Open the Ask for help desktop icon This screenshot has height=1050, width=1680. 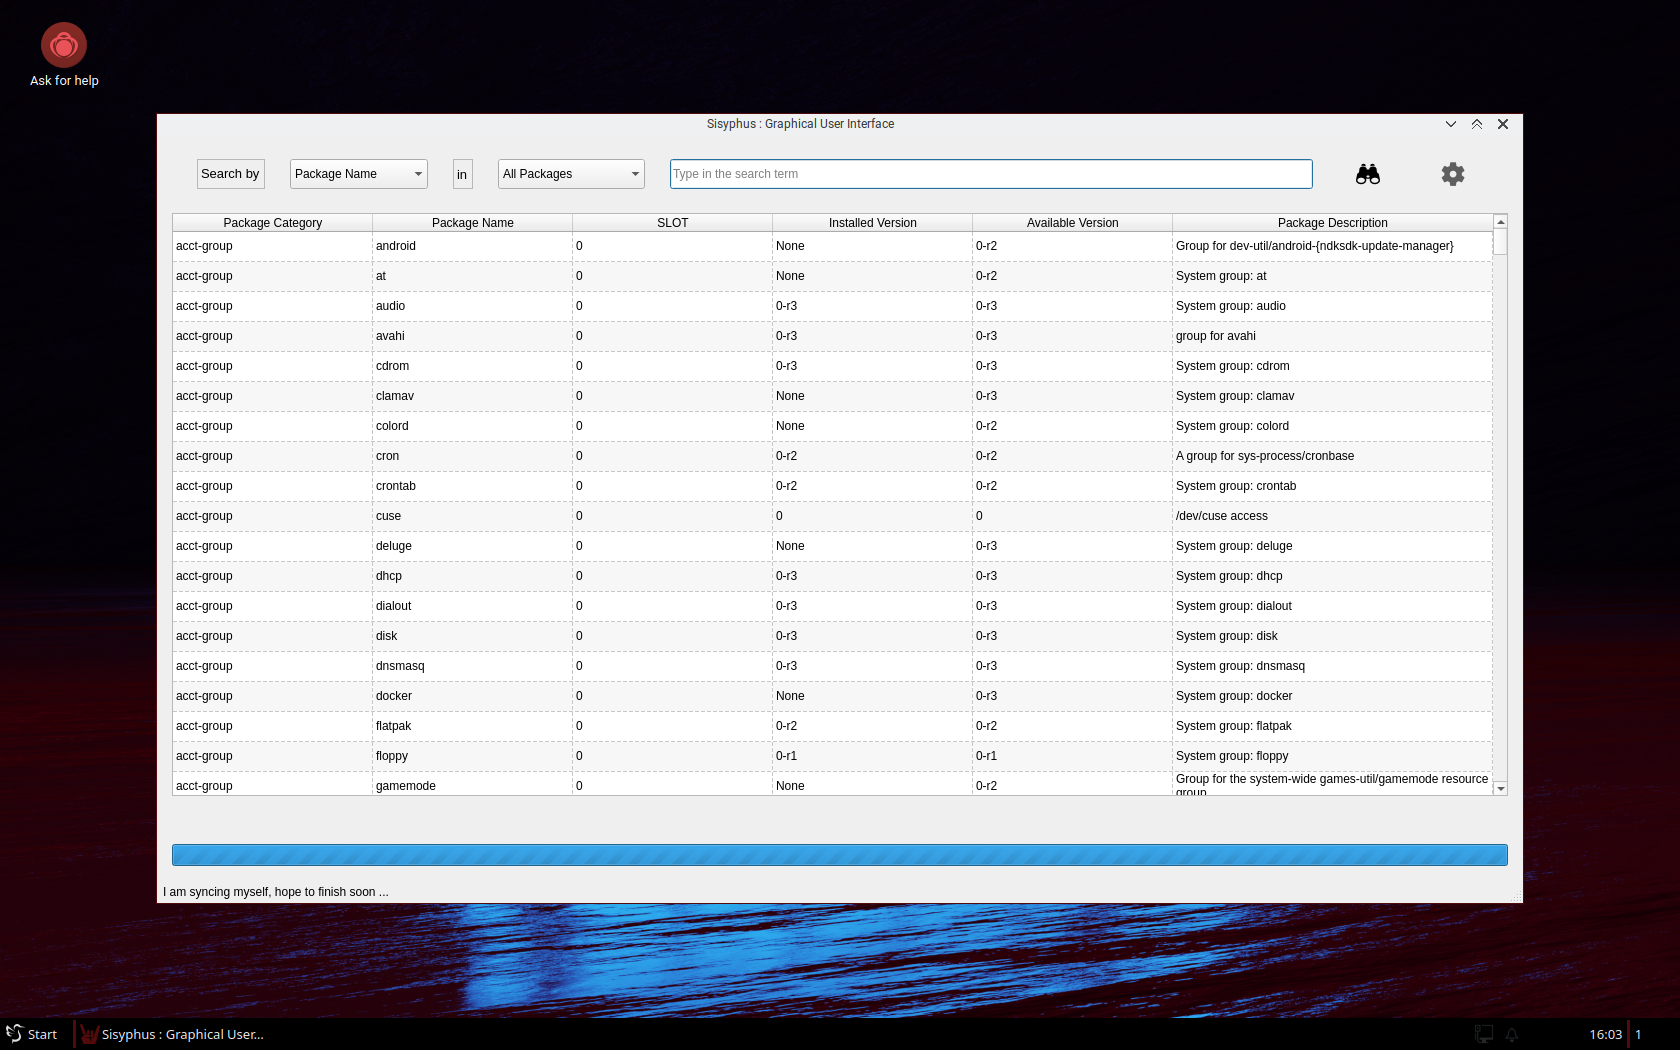[x=64, y=56]
